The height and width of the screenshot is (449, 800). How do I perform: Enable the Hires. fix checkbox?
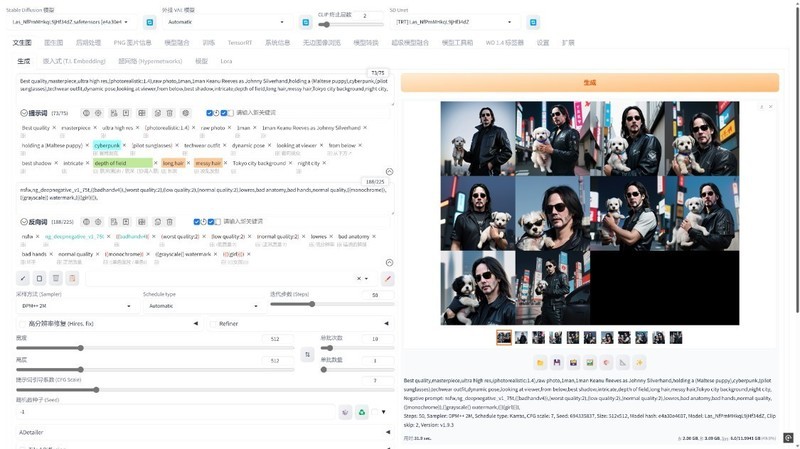[22, 324]
